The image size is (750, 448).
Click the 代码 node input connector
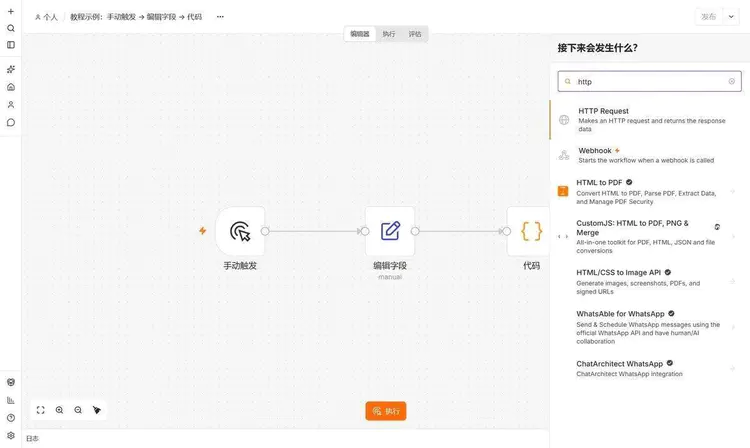[x=507, y=231]
